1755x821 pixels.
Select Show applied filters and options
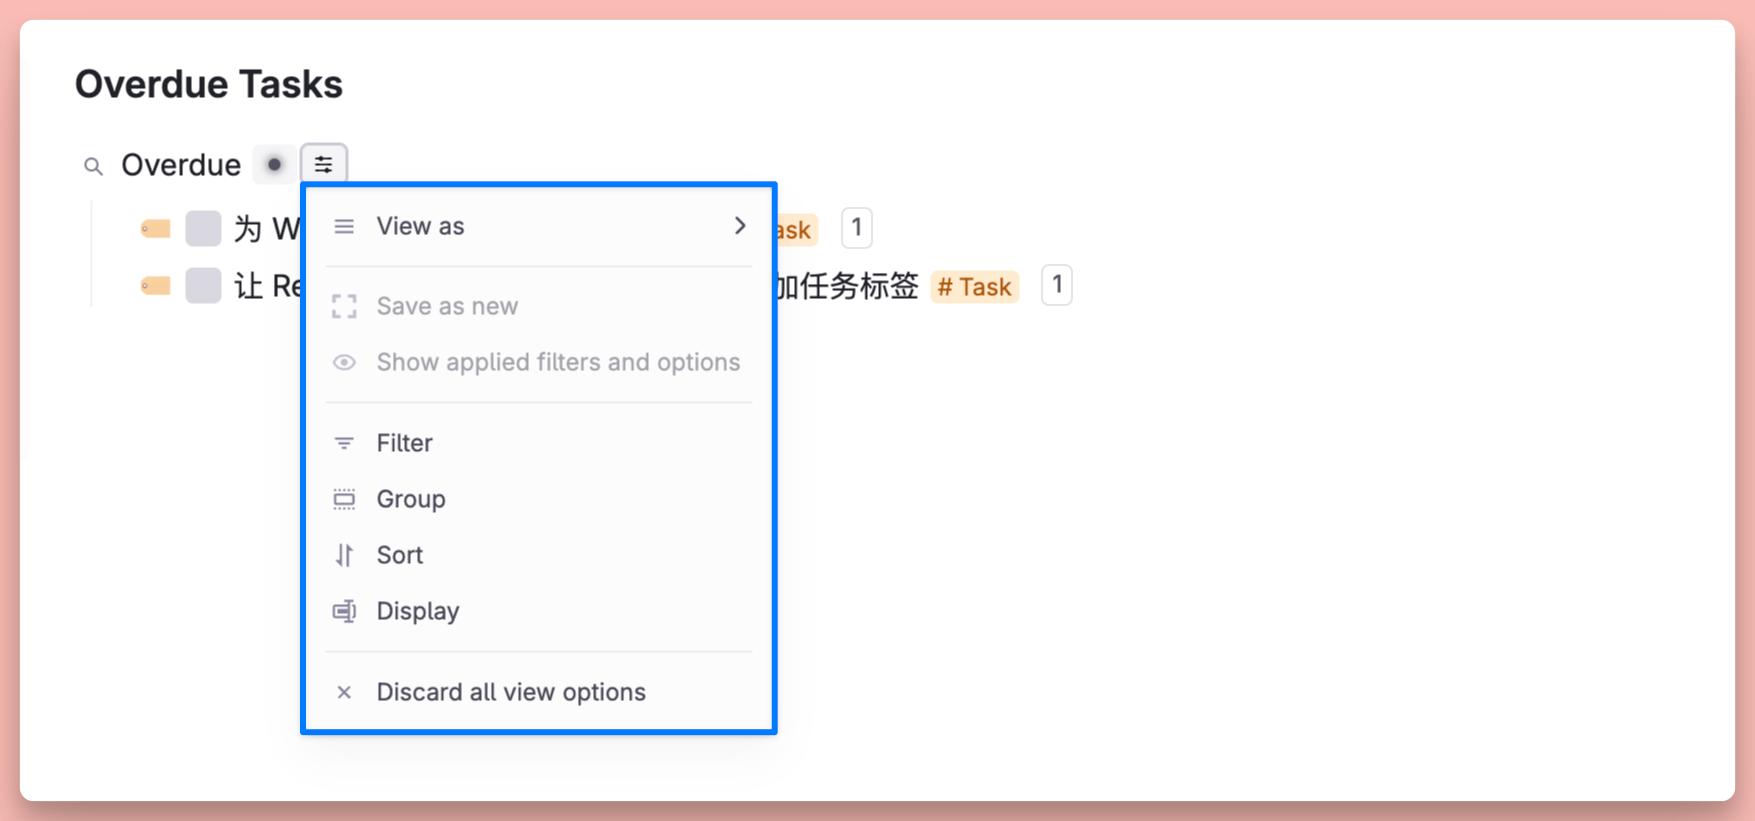coord(539,362)
